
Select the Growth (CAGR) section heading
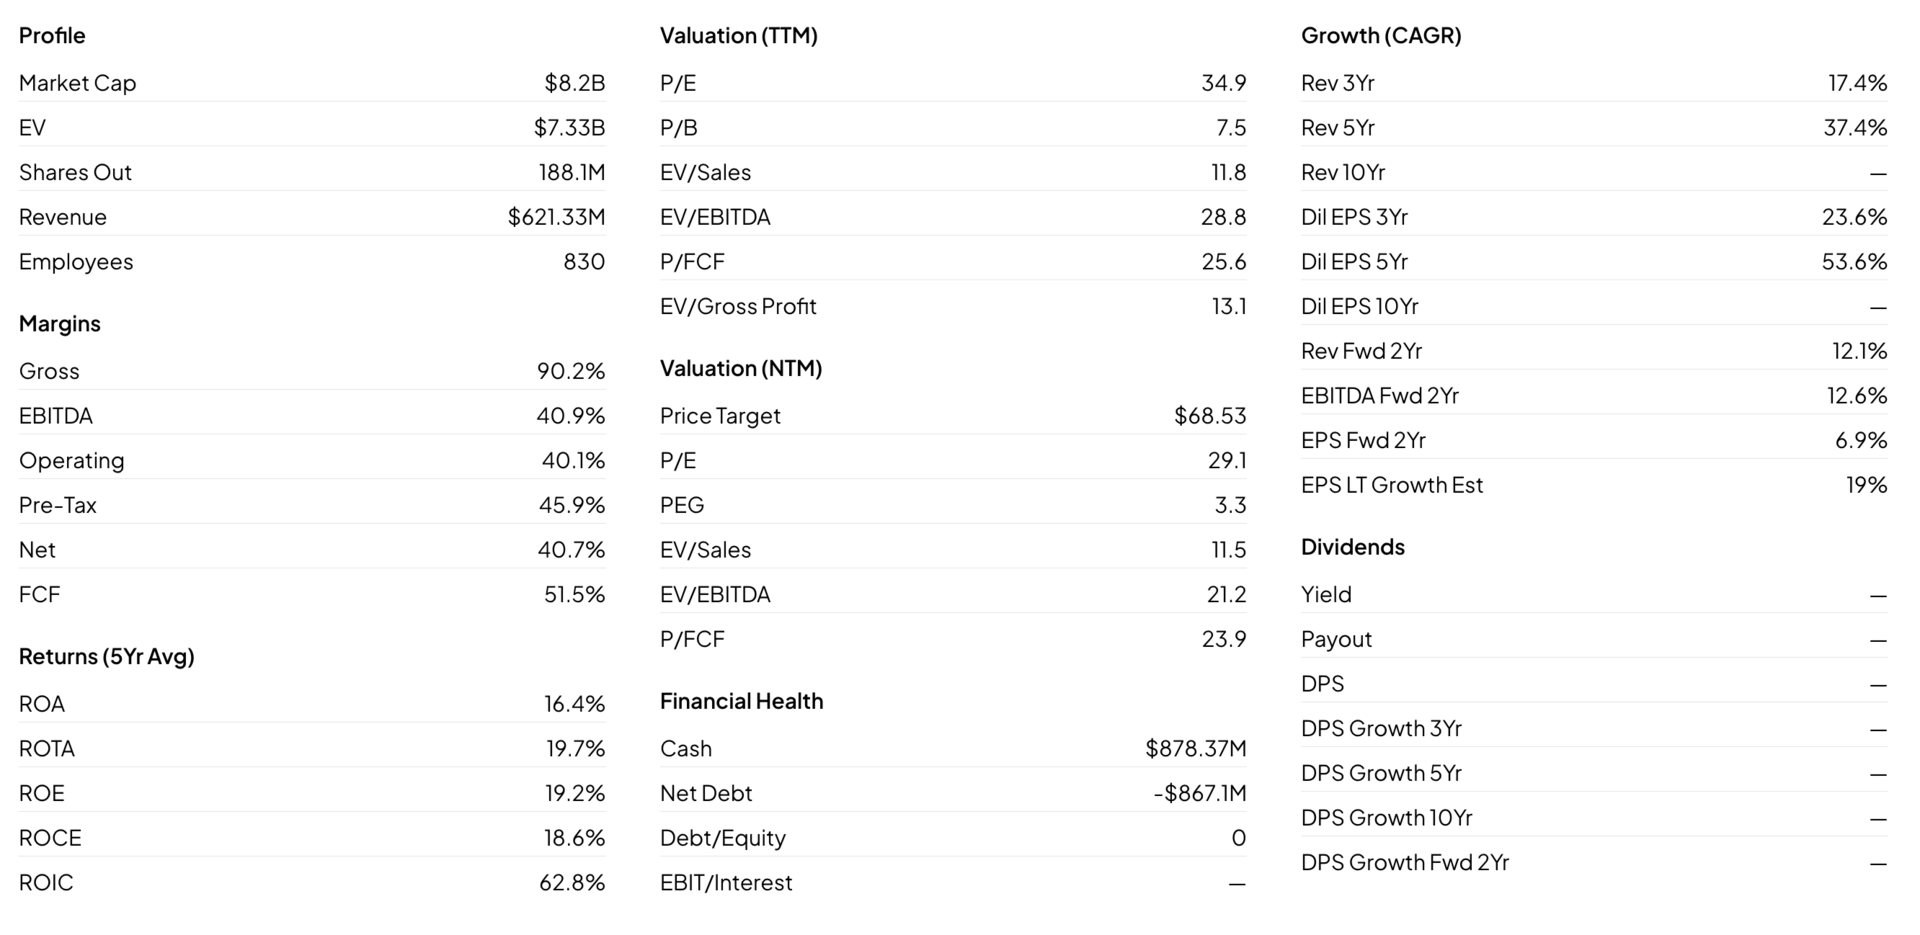[1381, 36]
